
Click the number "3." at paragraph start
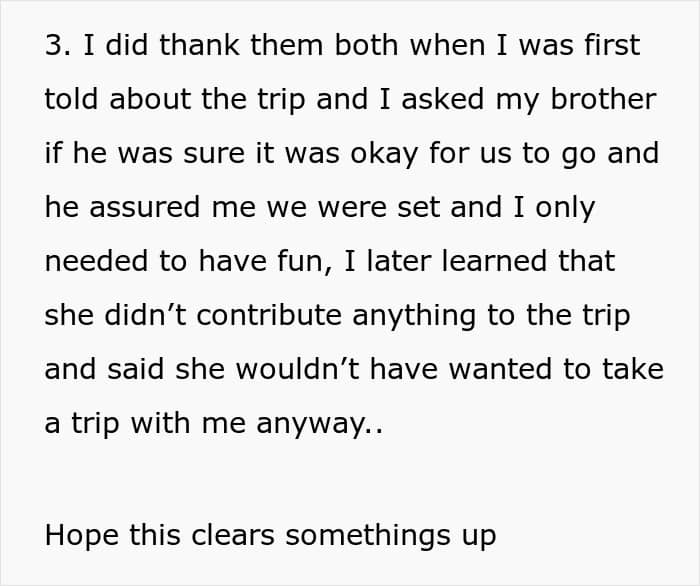(x=58, y=46)
